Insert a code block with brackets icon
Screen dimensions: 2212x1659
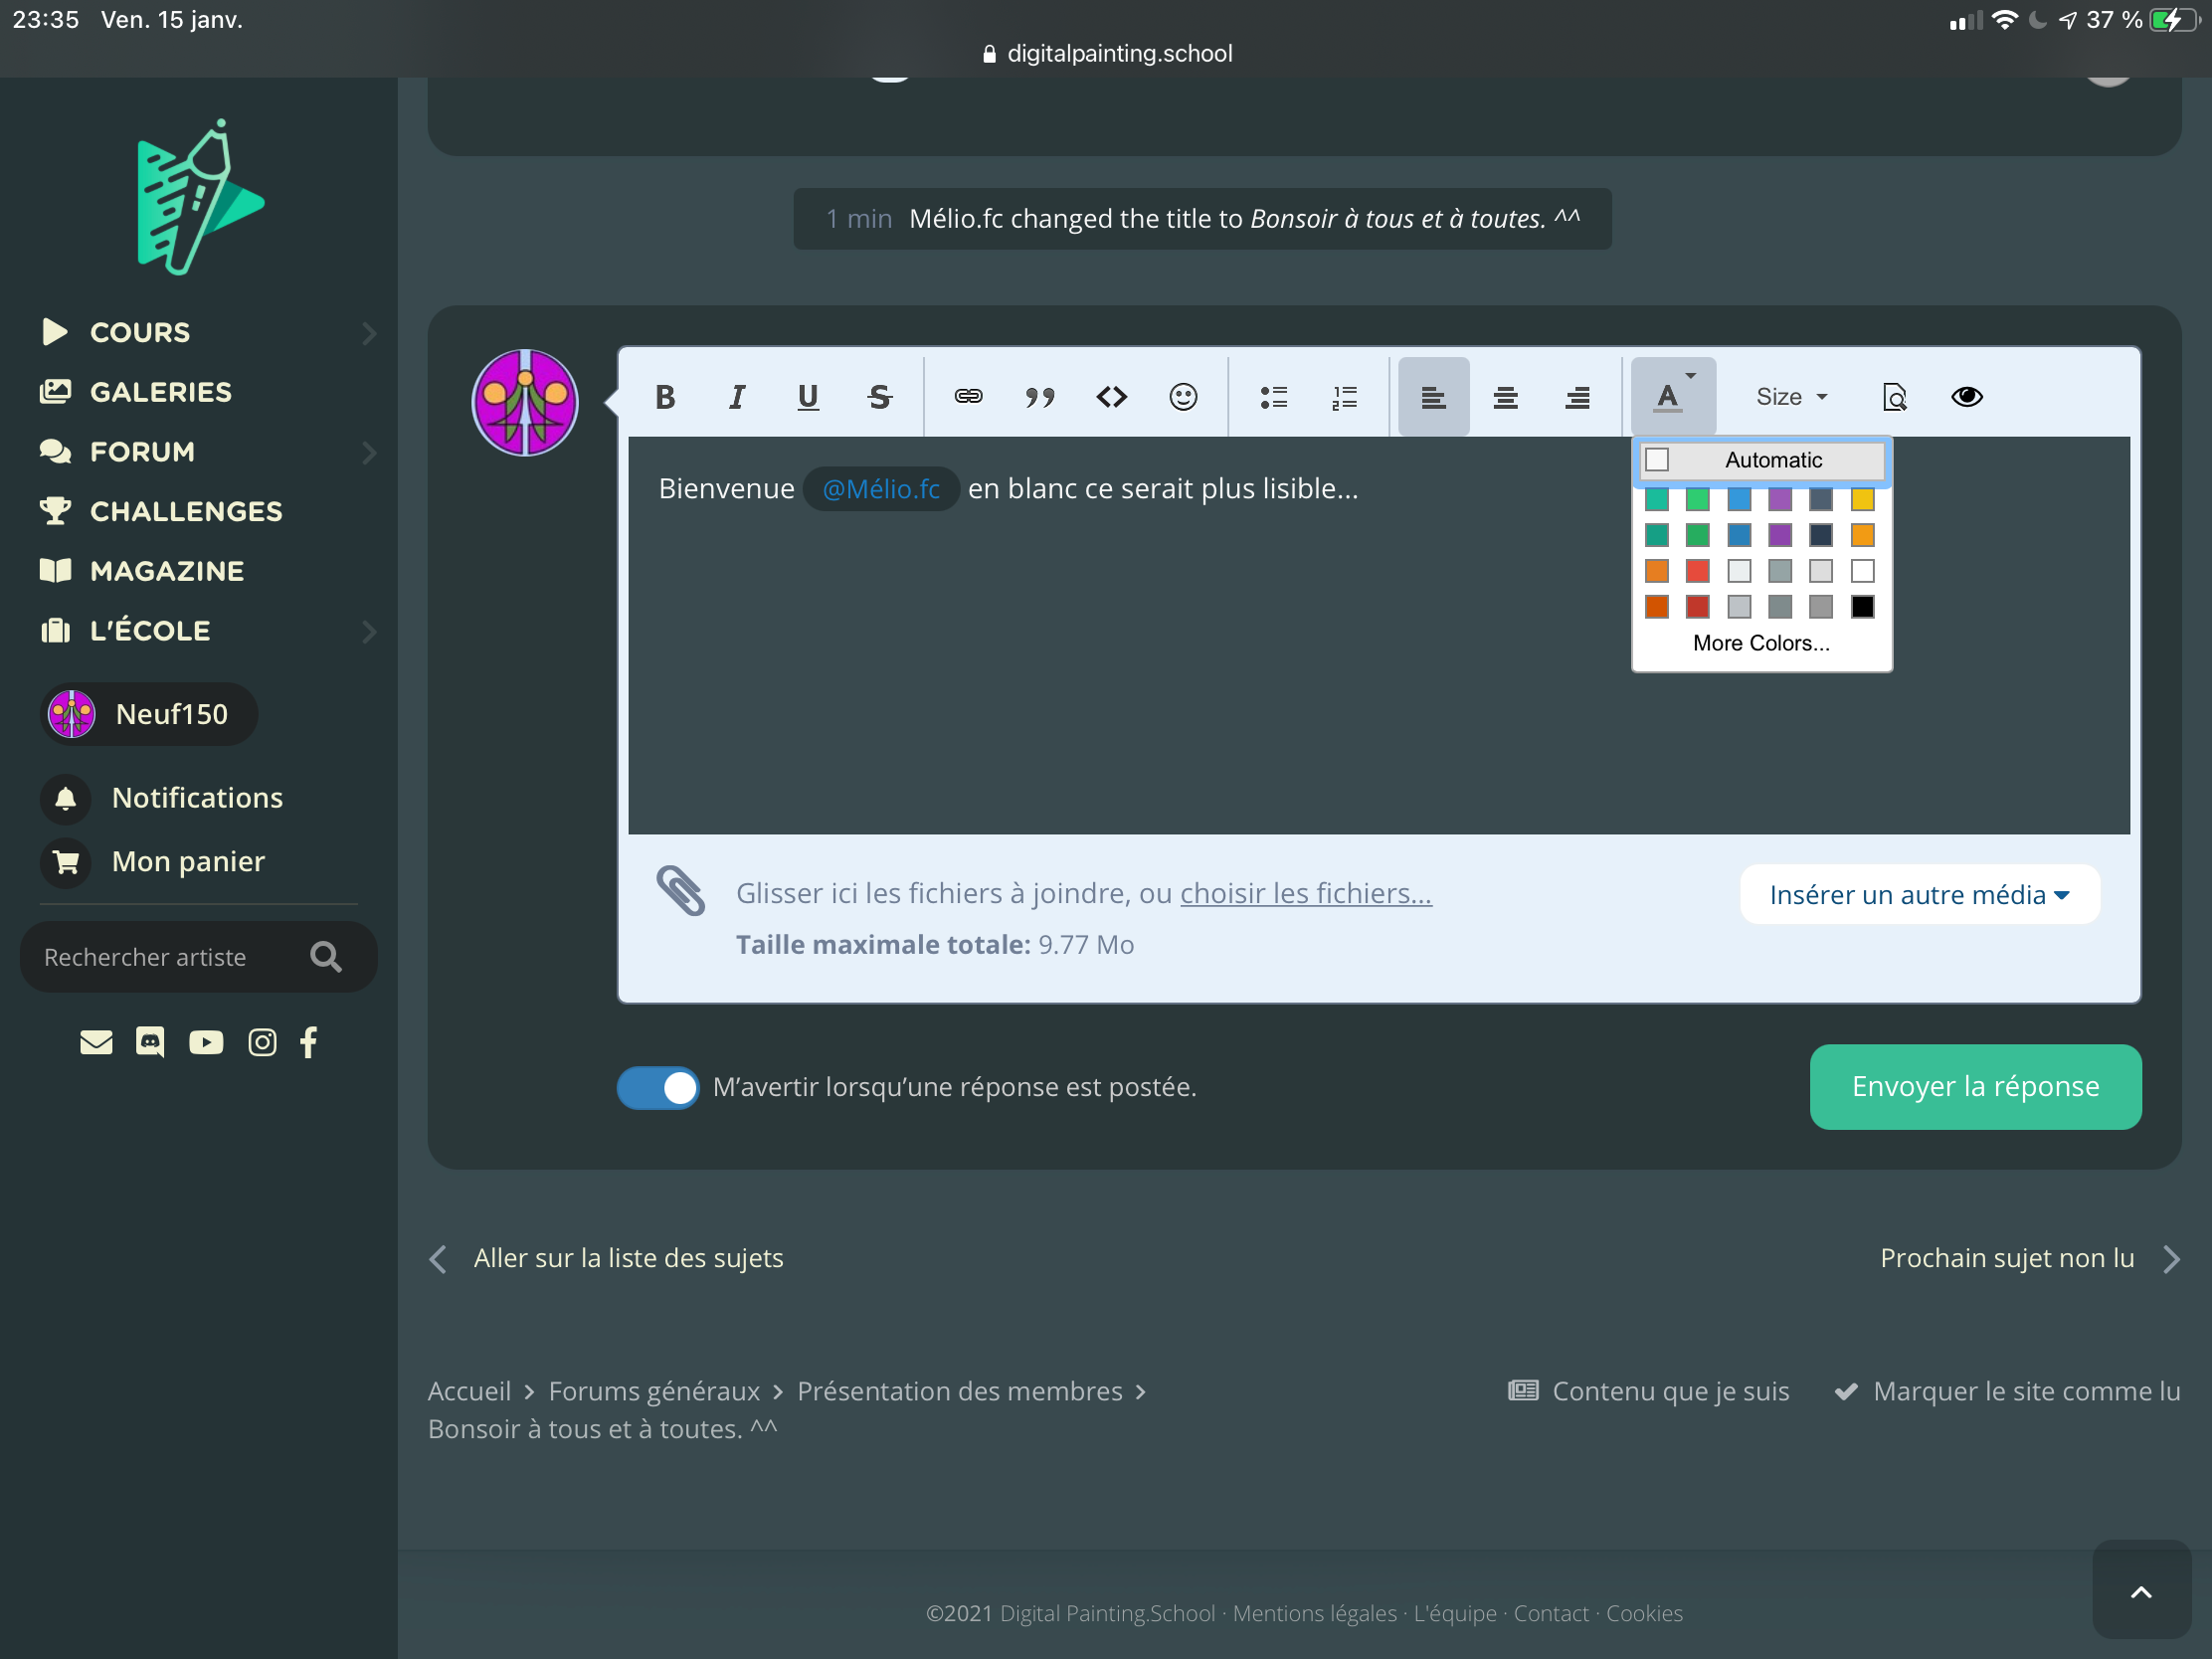tap(1111, 397)
